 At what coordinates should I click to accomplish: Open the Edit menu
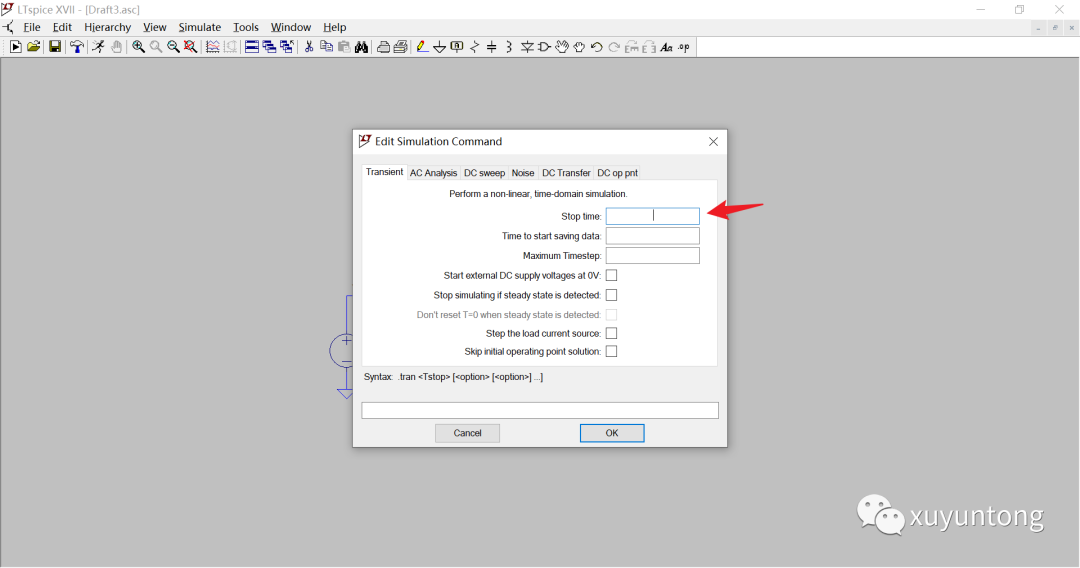pos(62,27)
